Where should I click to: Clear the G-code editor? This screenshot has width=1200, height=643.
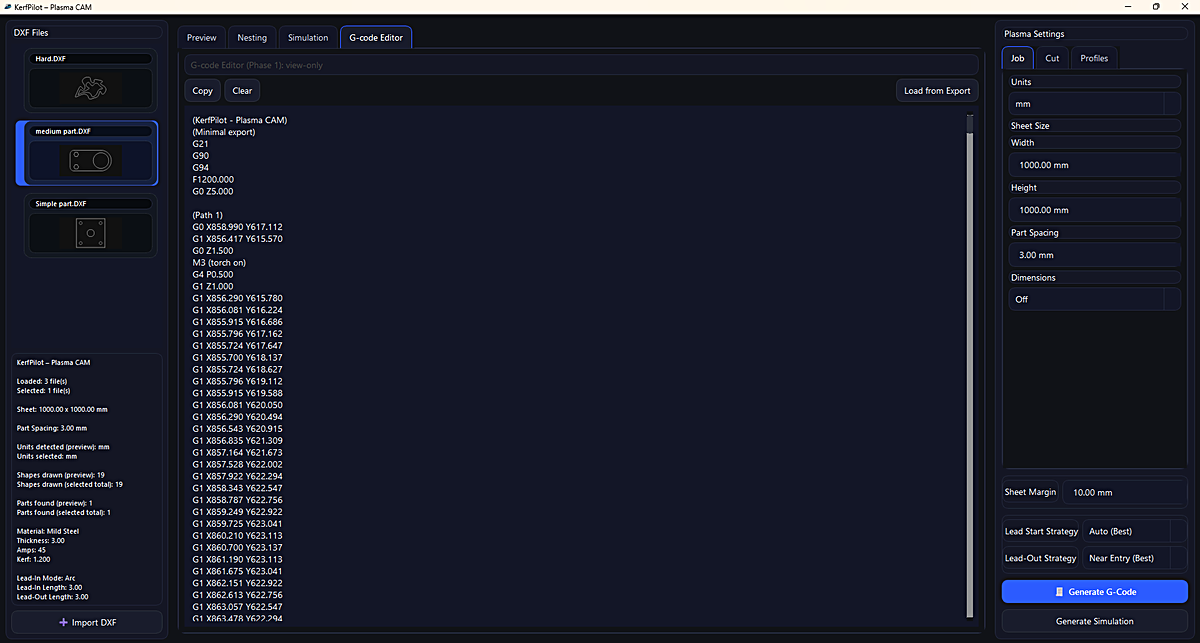241,90
